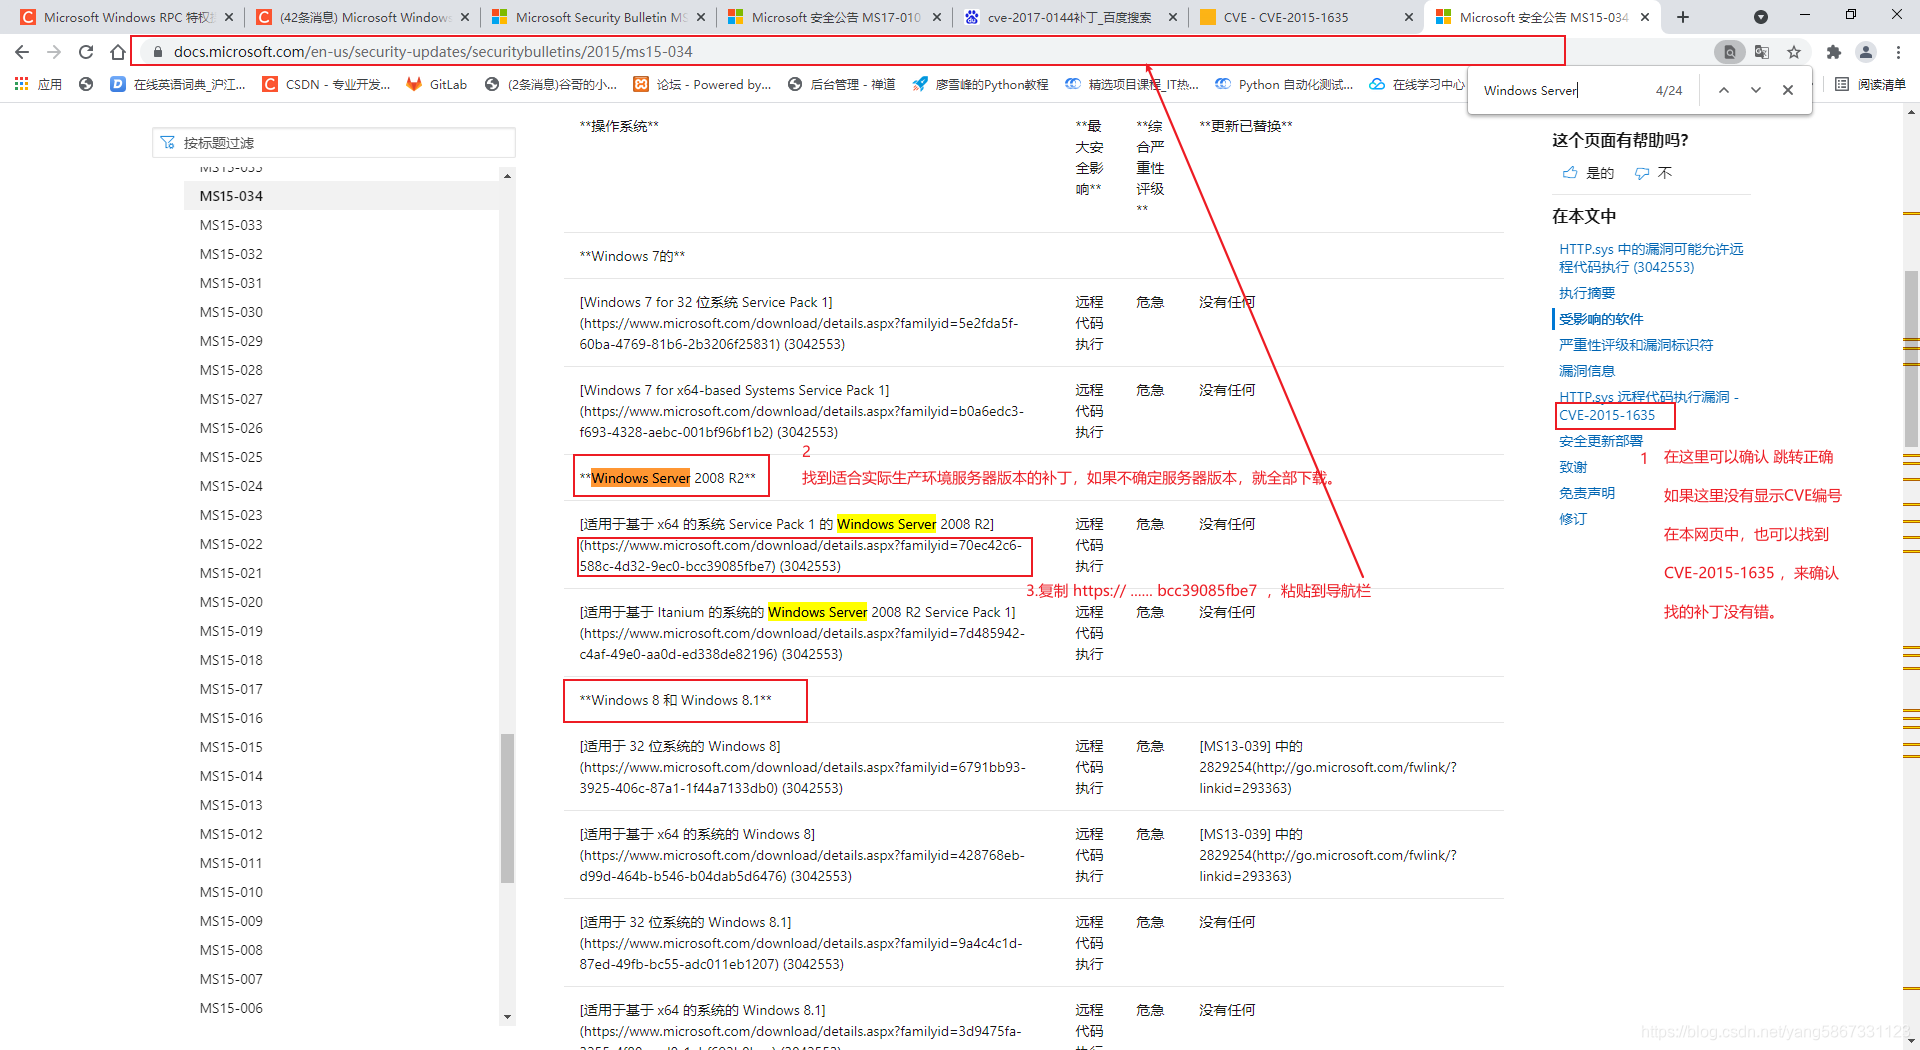Viewport: 1920px width, 1050px height.
Task: Open the user profile avatar icon
Action: 1866,52
